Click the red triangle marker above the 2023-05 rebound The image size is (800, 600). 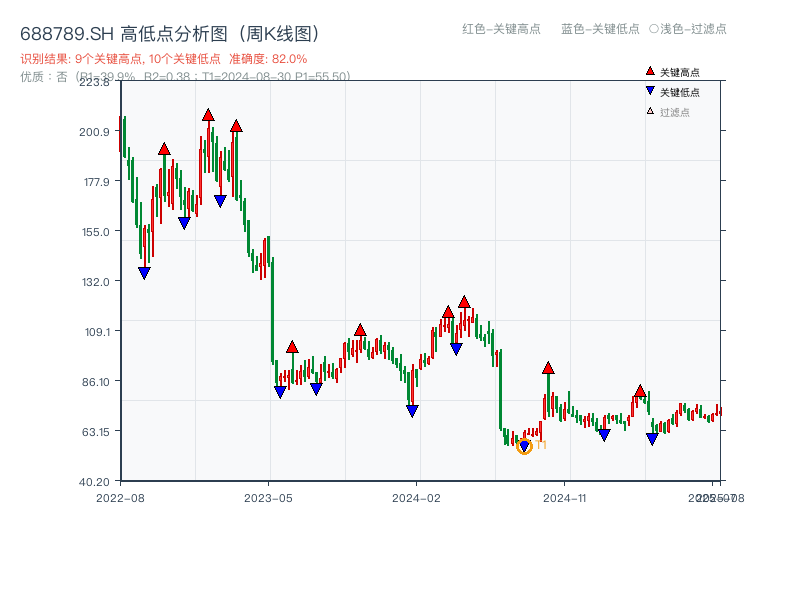(291, 346)
